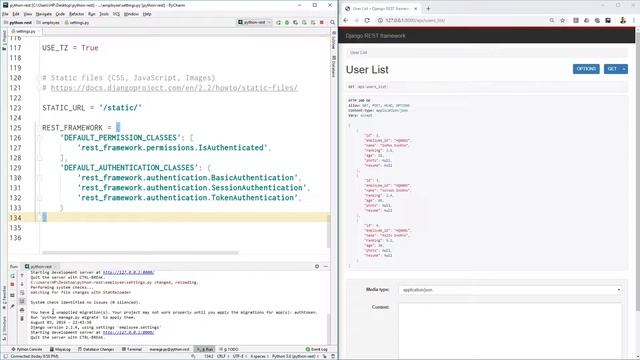Hide the Run panel with minimize dash
The image size is (640, 360).
326,267
